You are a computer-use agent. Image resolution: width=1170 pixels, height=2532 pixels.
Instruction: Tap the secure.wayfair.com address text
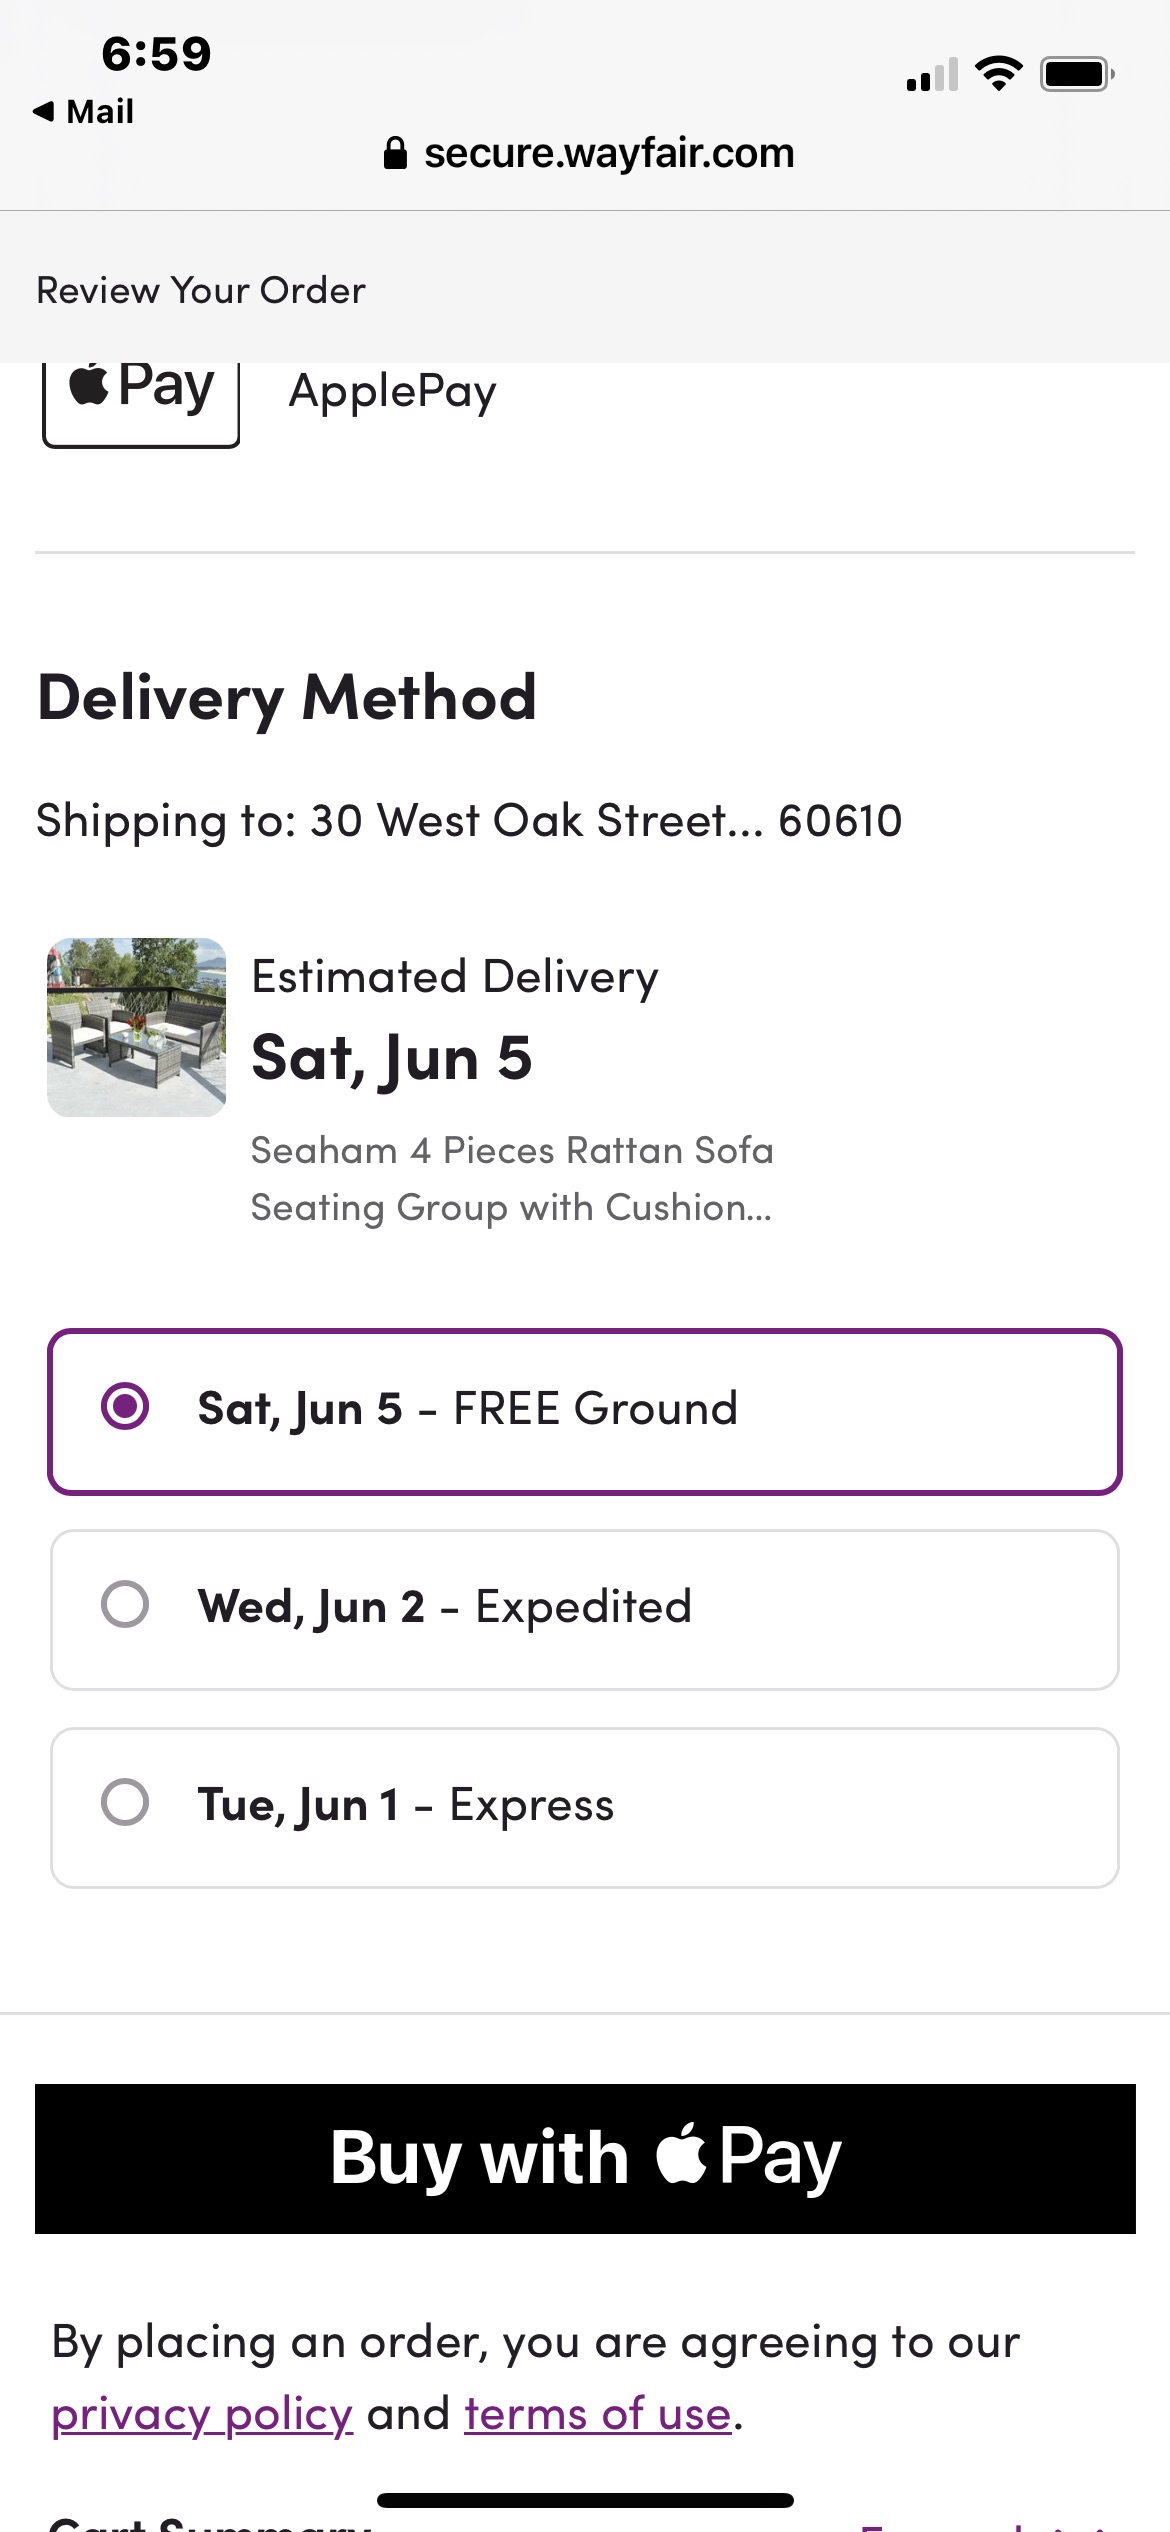(x=608, y=153)
